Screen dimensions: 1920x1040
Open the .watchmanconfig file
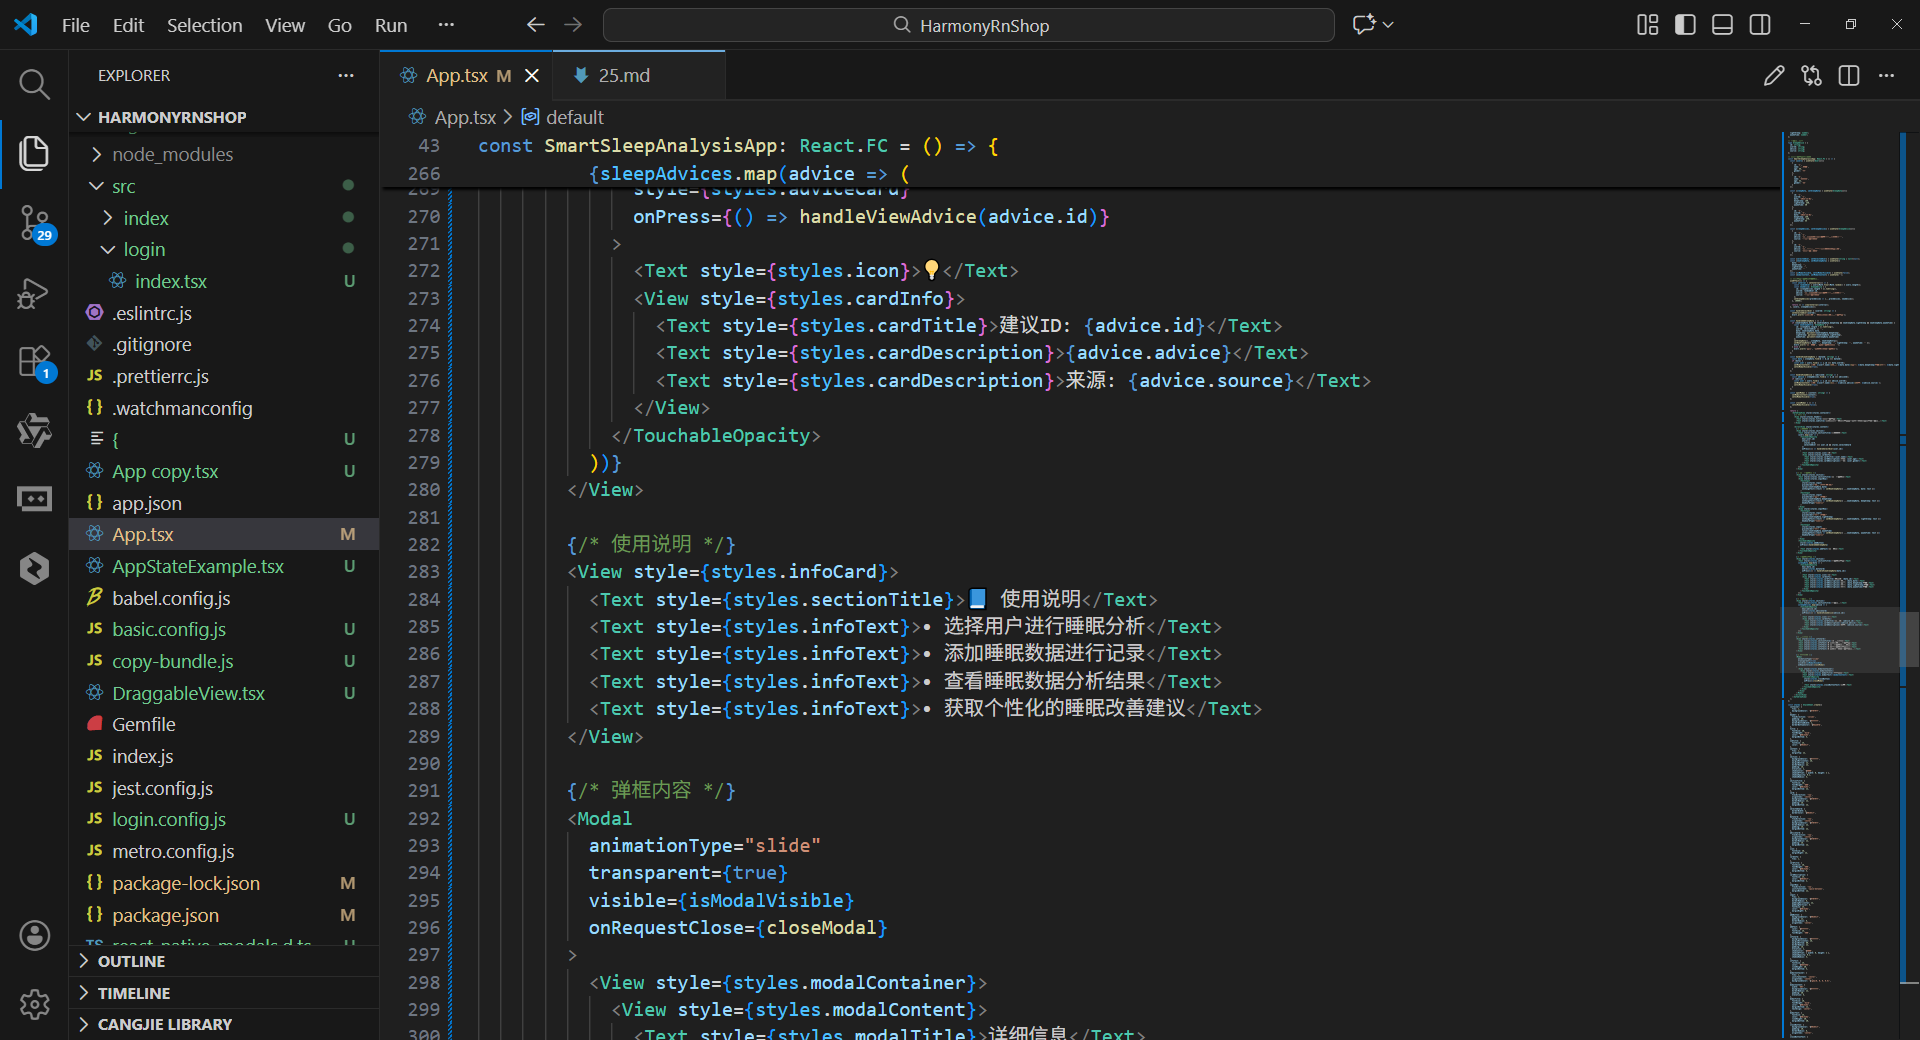(224, 408)
